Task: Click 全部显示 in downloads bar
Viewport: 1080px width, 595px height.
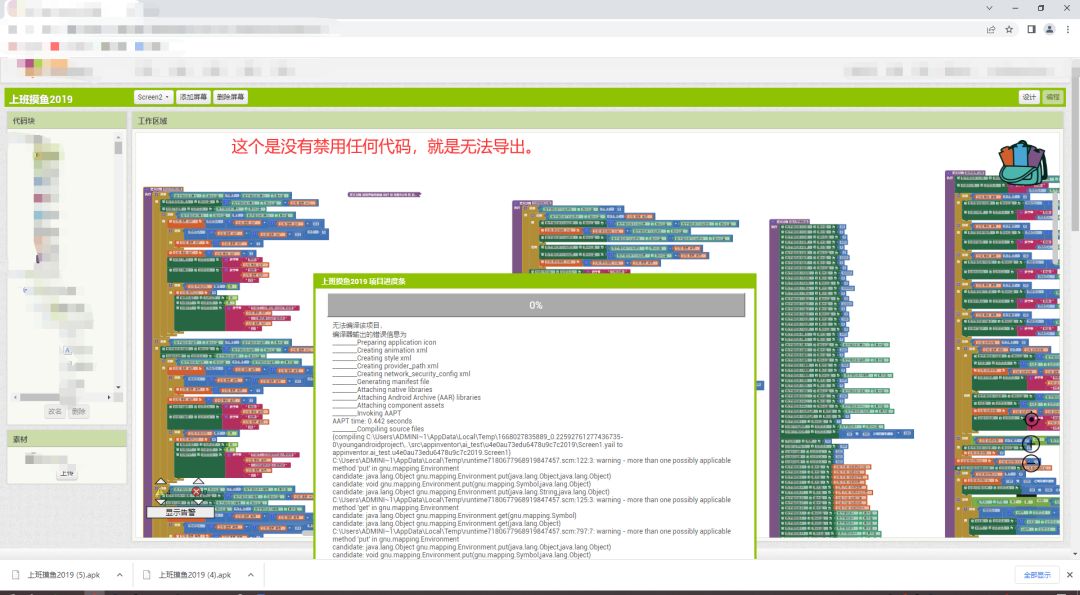Action: [x=1037, y=575]
